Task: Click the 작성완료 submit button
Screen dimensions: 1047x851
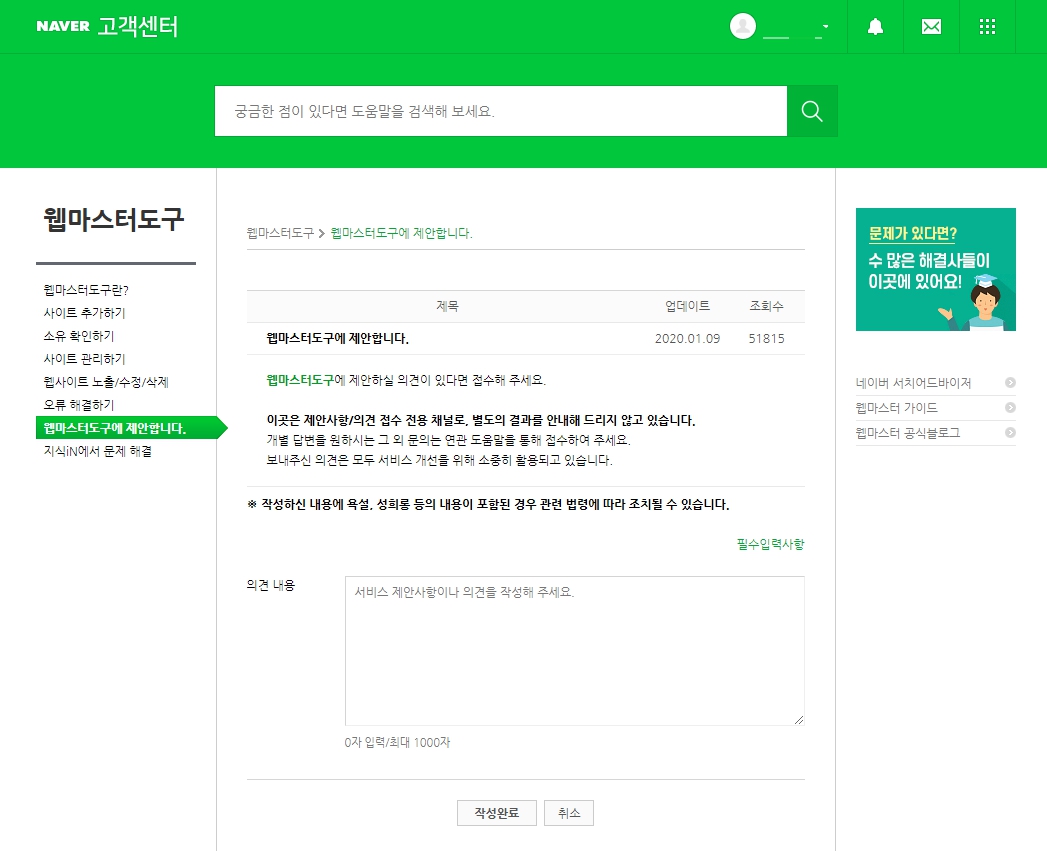Action: pyautogui.click(x=497, y=813)
